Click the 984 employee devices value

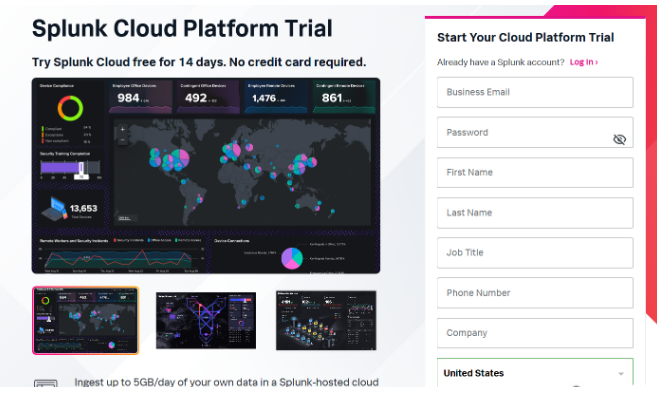[128, 98]
